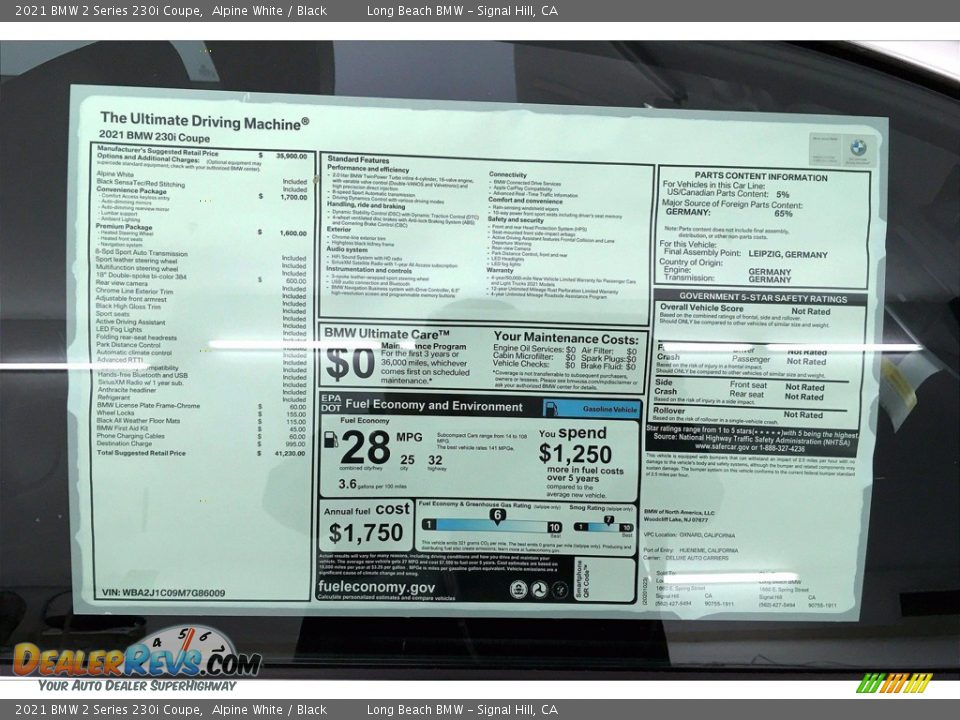Image resolution: width=960 pixels, height=720 pixels.
Task: Click the DOT emblem below the EPA logo
Action: coord(332,407)
